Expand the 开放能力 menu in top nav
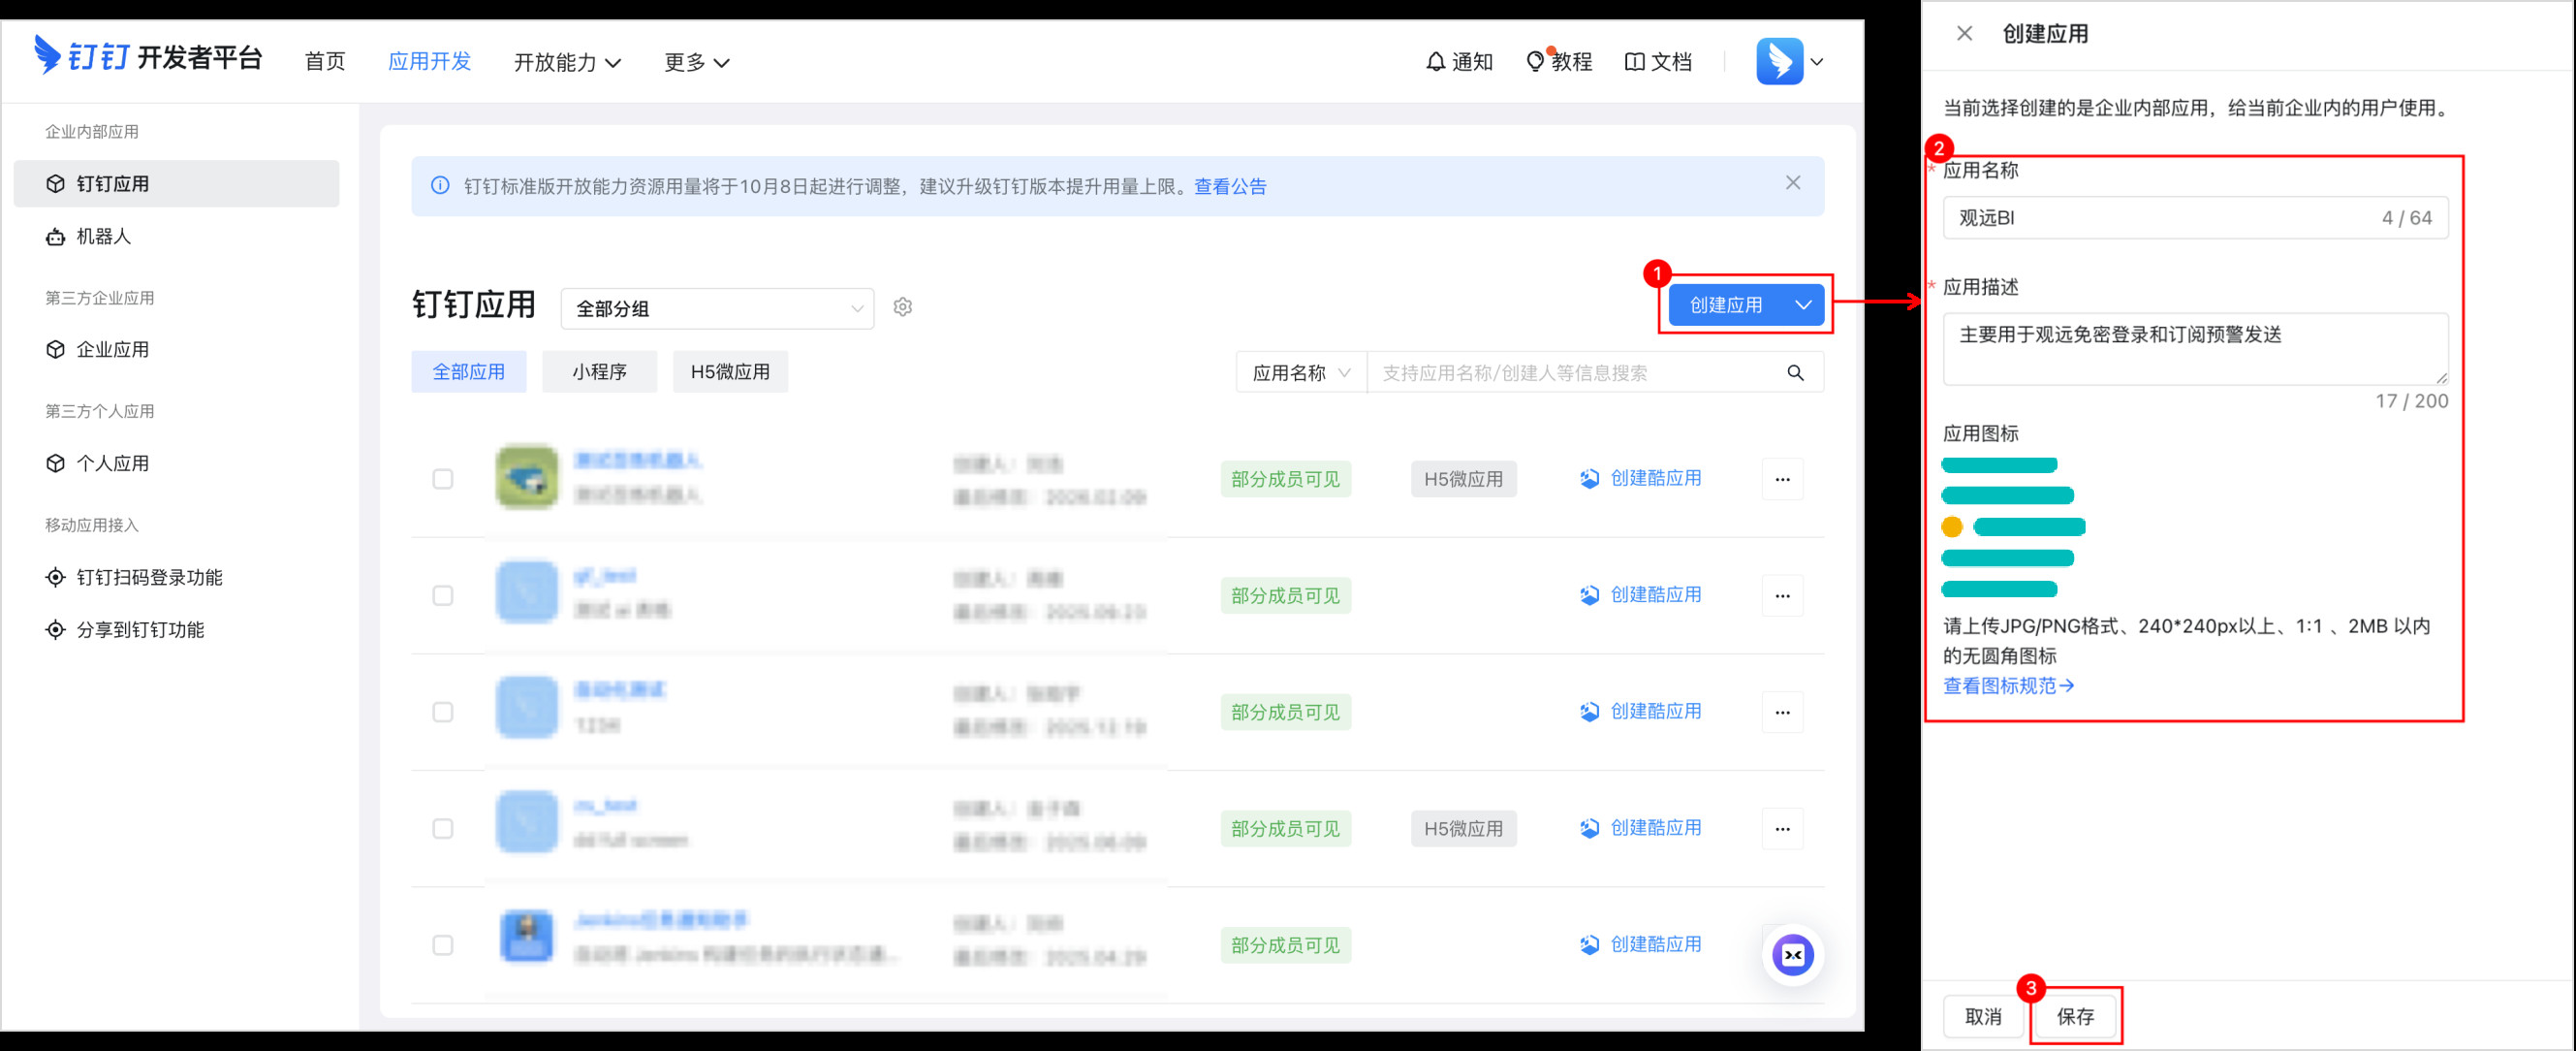This screenshot has height=1051, width=2576. tap(567, 62)
